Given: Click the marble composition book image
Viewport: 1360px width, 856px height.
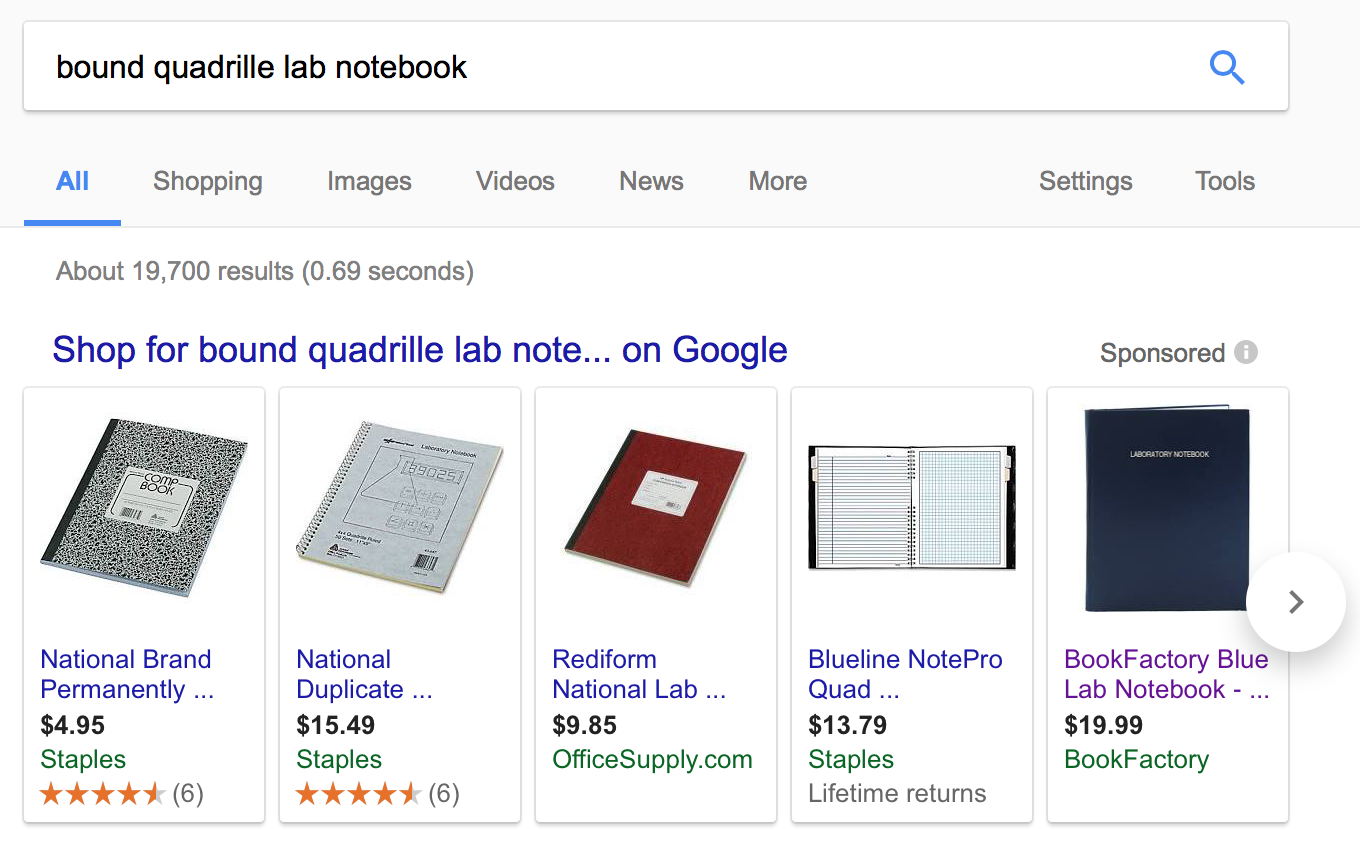Looking at the screenshot, I should point(144,508).
